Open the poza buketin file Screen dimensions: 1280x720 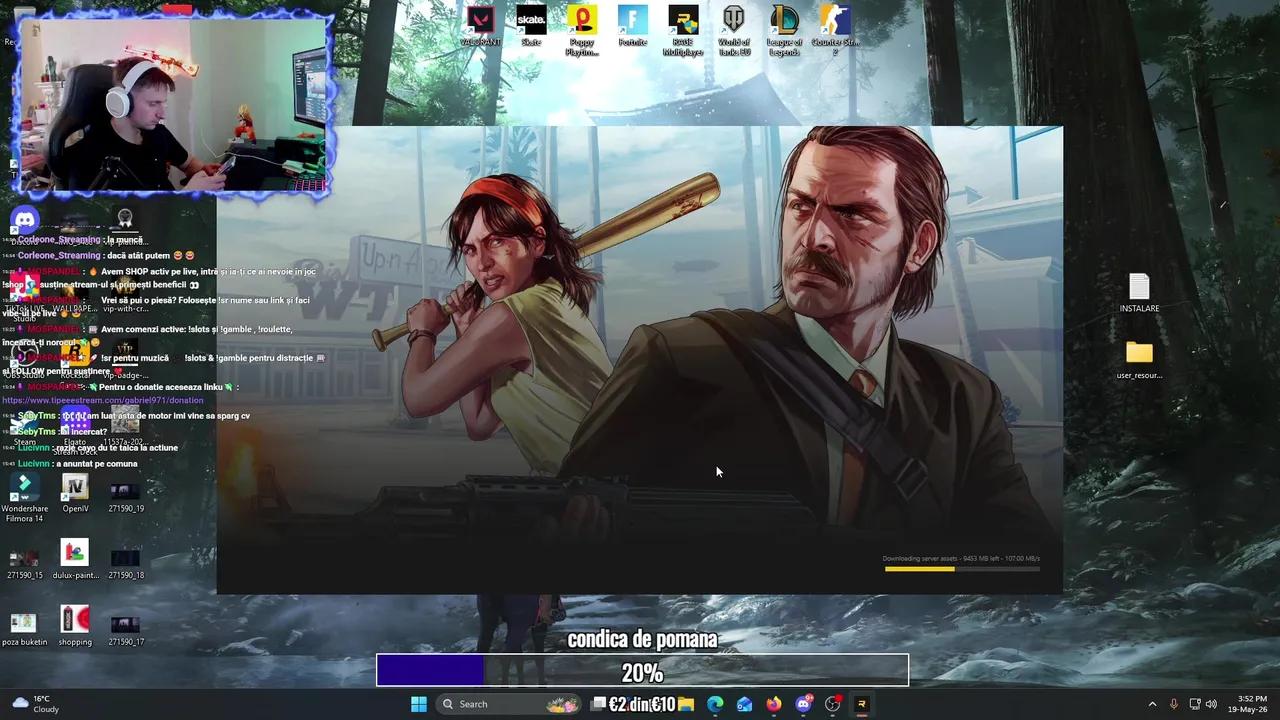(24, 628)
